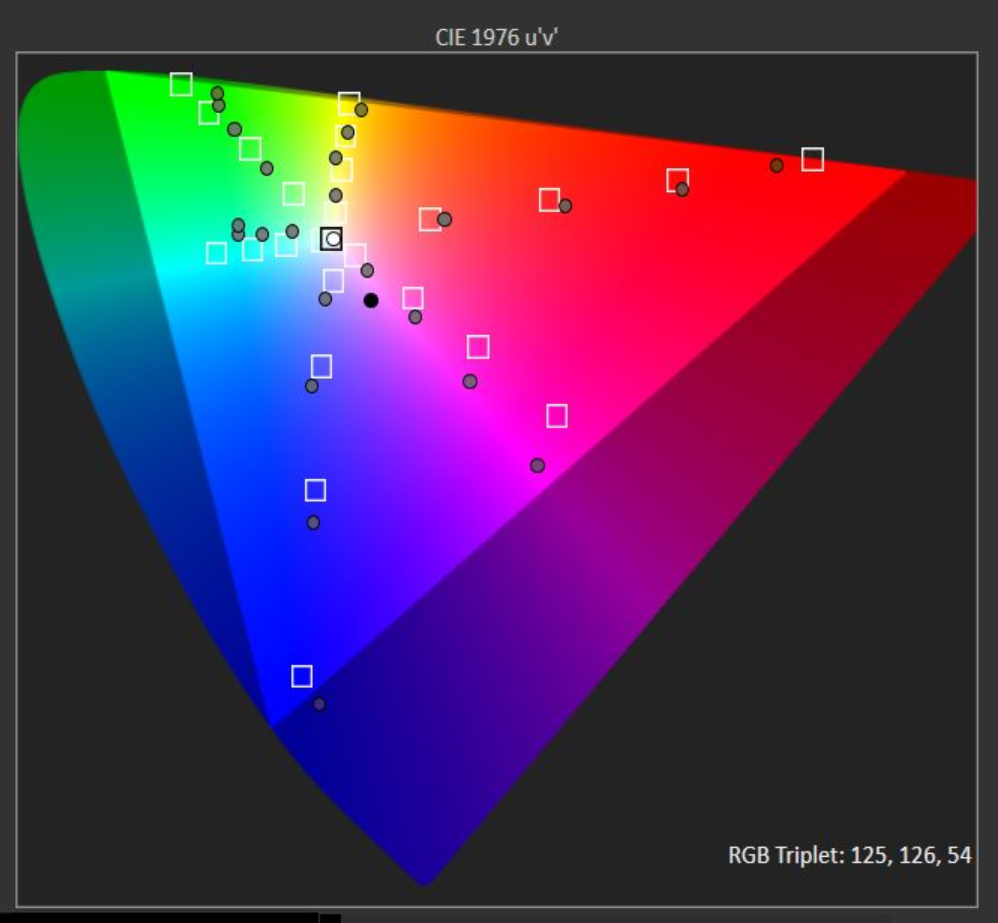This screenshot has height=923, width=998.
Task: Select the measured dot just below the blue primary target
Action: (x=319, y=704)
